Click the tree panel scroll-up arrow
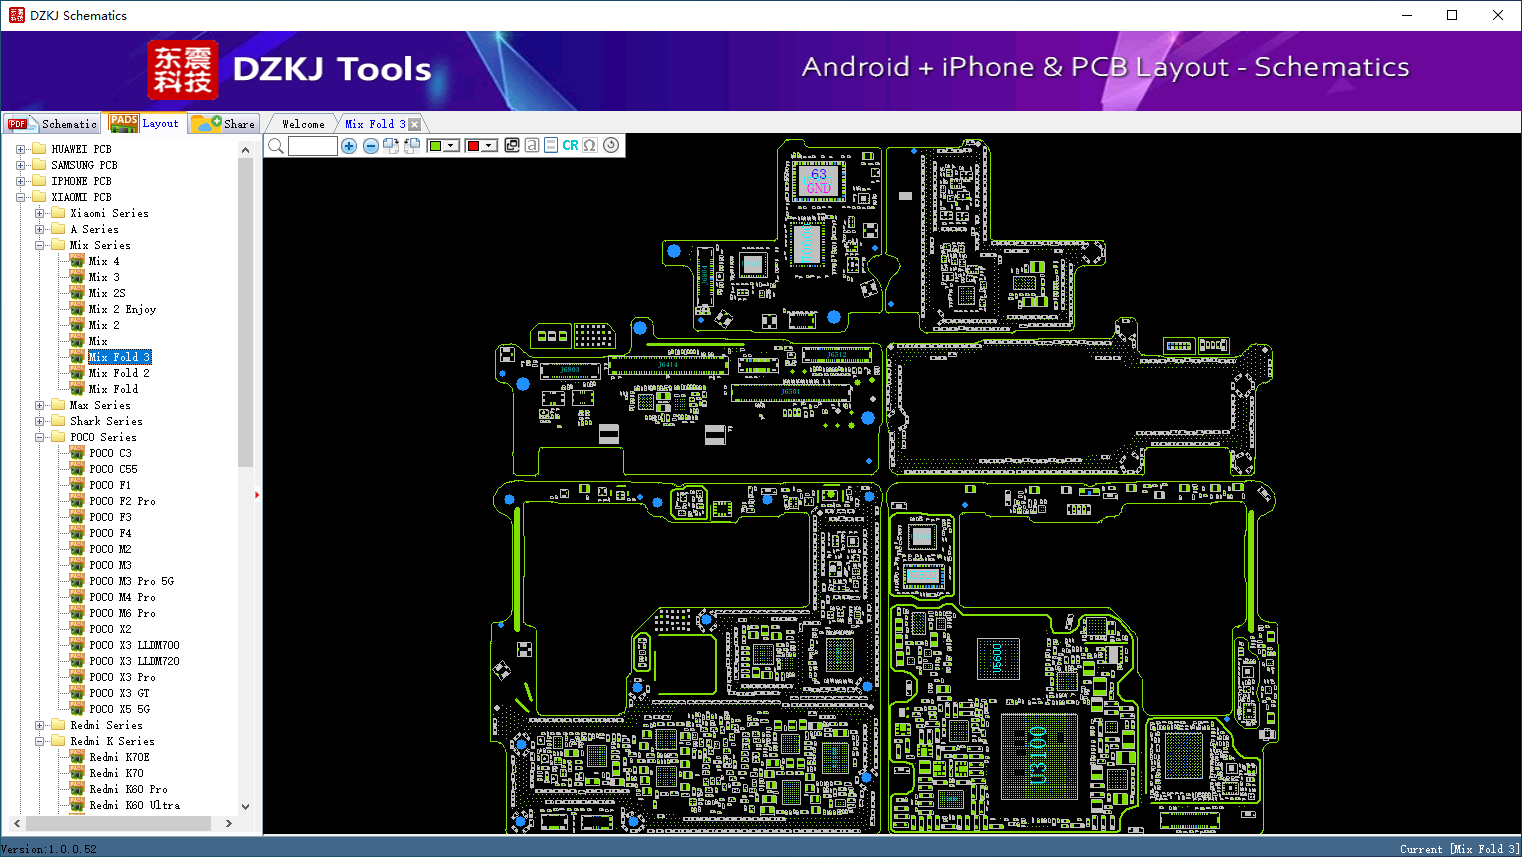 click(245, 150)
